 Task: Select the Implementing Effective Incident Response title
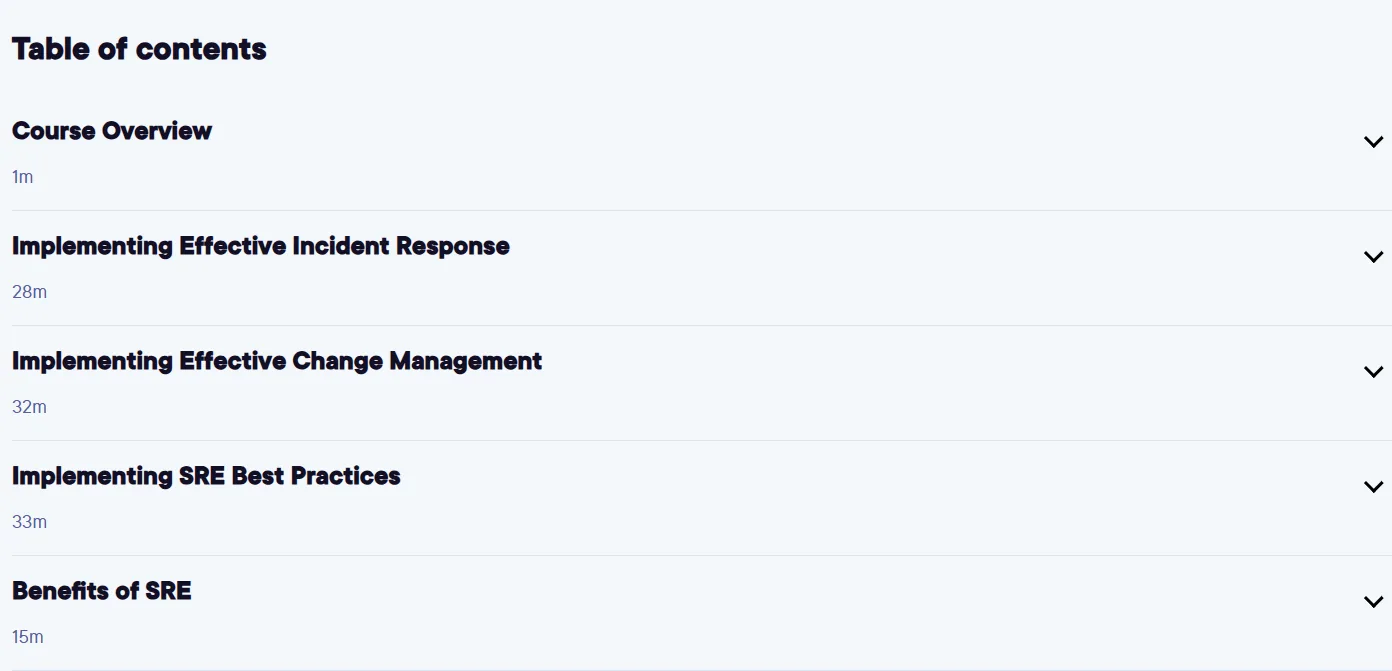[261, 246]
